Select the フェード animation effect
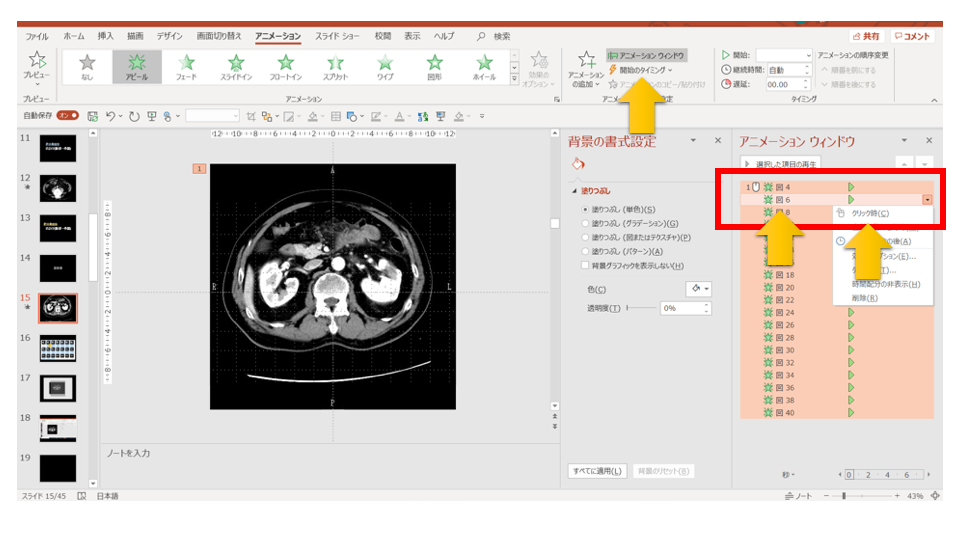 pos(186,66)
